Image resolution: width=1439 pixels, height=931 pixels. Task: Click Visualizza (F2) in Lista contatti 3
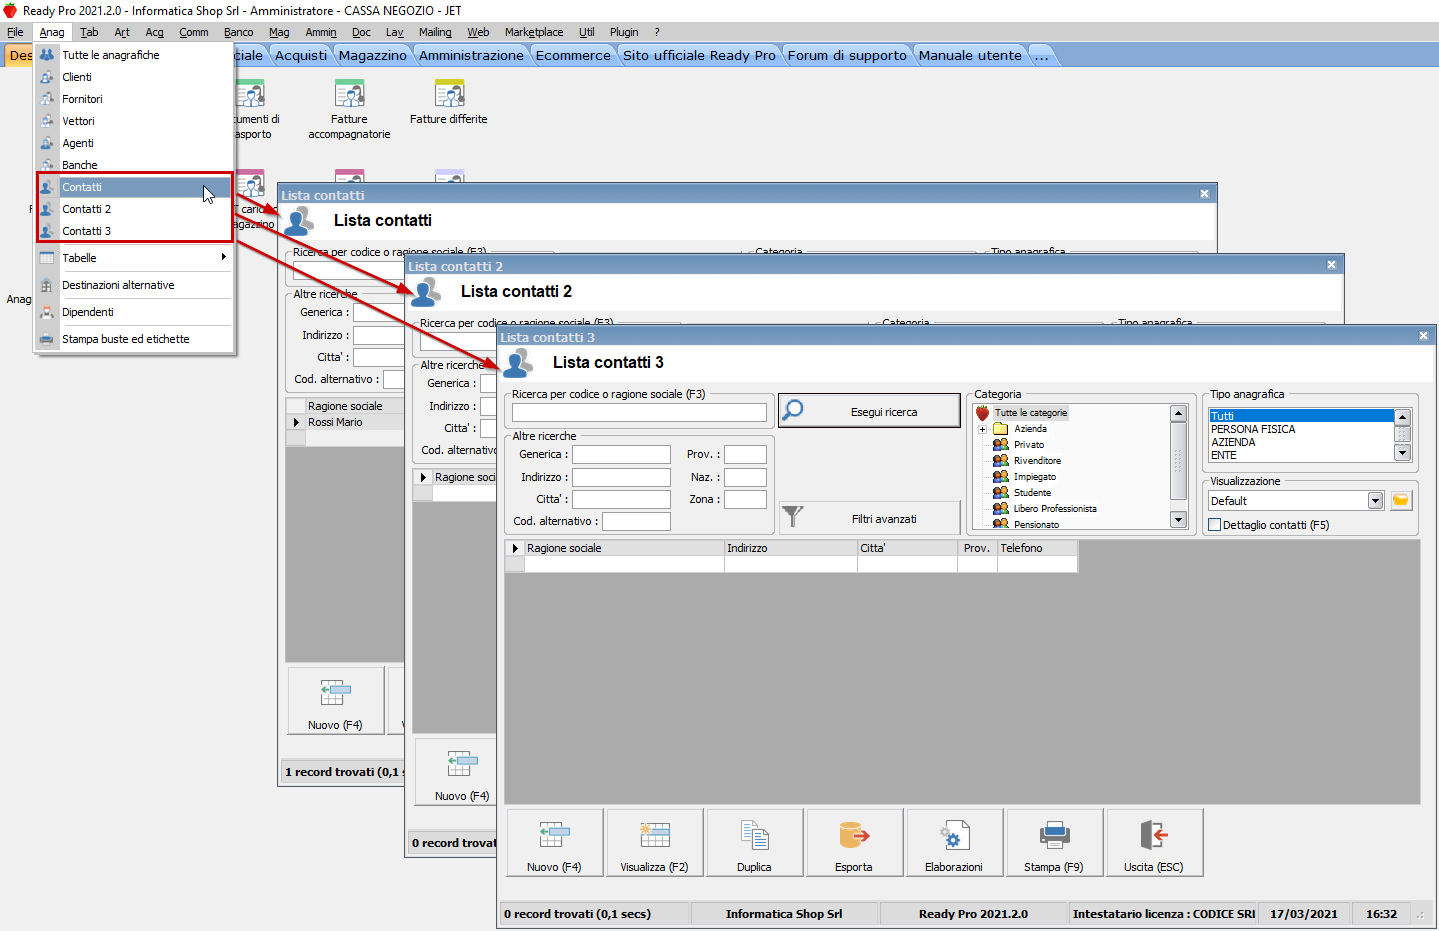pyautogui.click(x=654, y=843)
